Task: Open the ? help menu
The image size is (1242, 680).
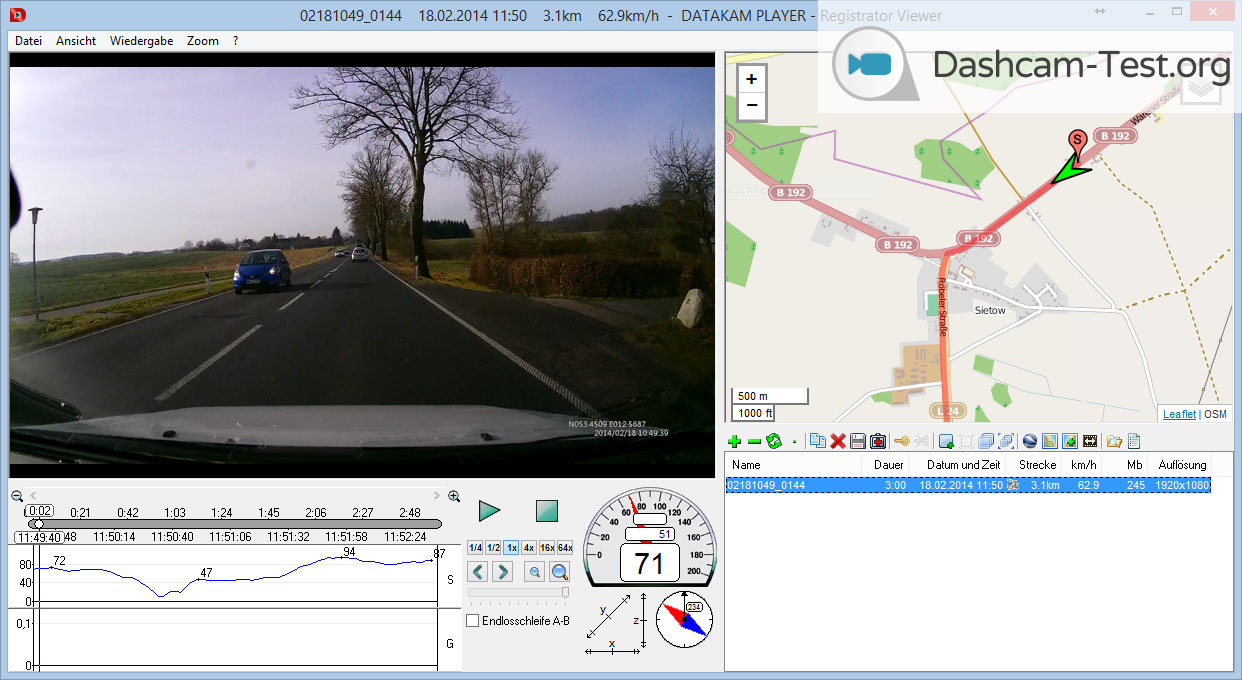Action: tap(235, 41)
